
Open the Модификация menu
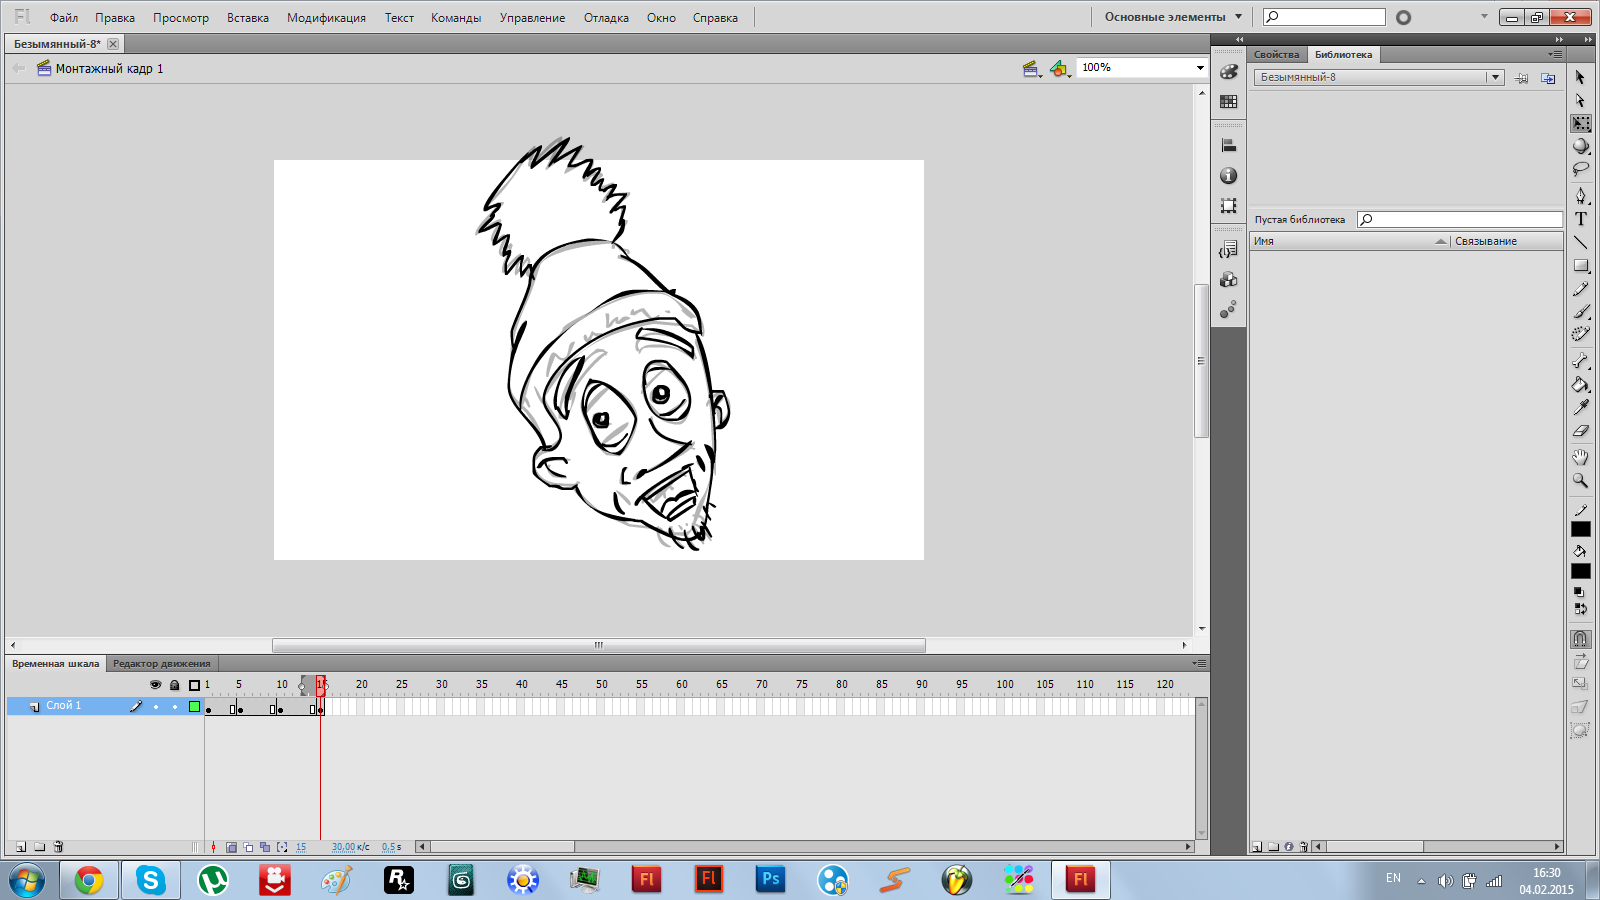click(x=326, y=18)
